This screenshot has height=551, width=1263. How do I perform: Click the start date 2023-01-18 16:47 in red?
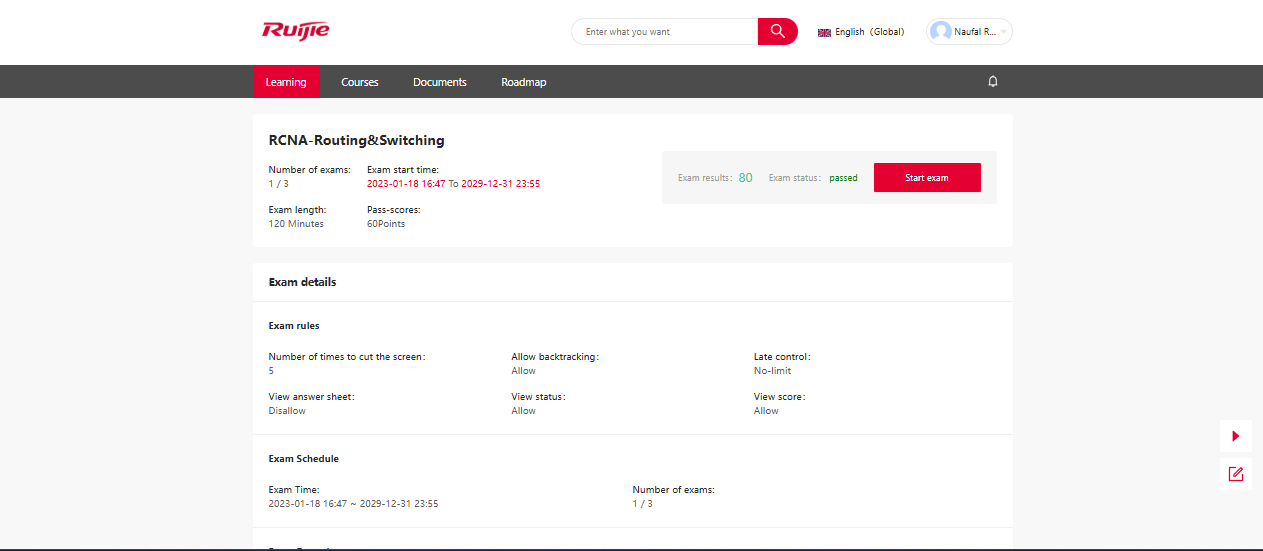pos(406,184)
